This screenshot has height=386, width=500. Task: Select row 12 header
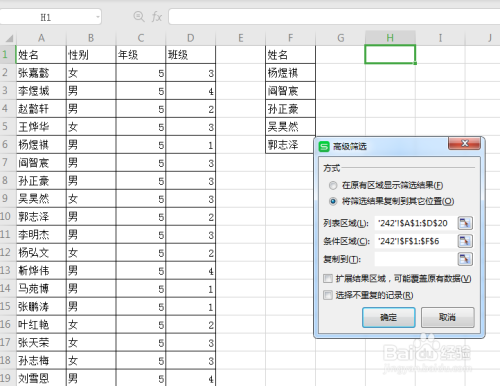click(x=8, y=252)
